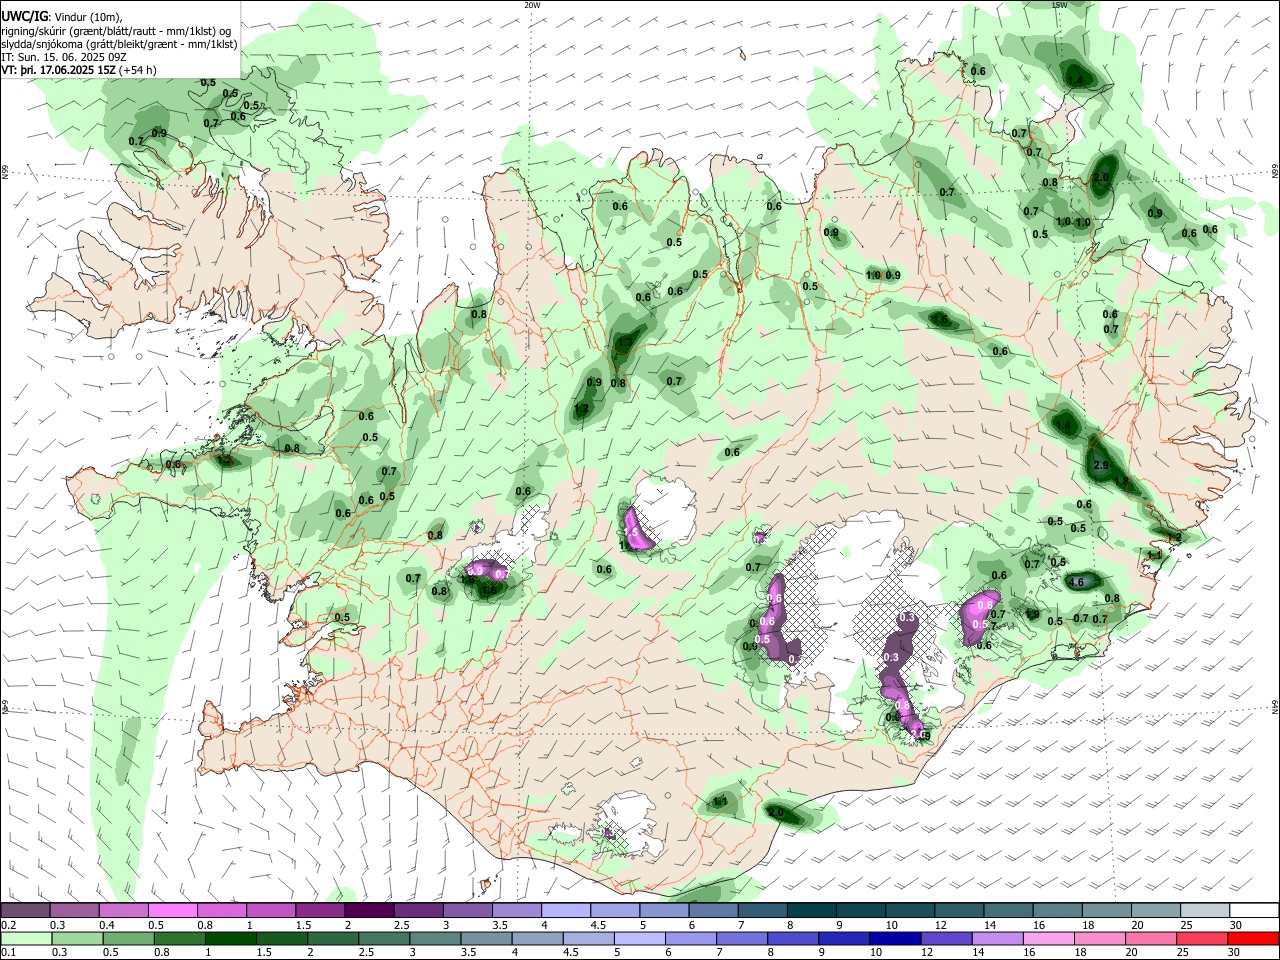Click the 5 swatch in bottom legend row
The width and height of the screenshot is (1280, 960).
638,938
